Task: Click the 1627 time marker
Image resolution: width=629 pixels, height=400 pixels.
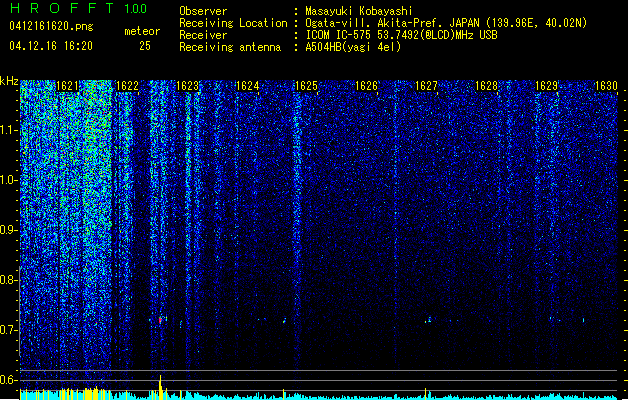Action: (426, 86)
